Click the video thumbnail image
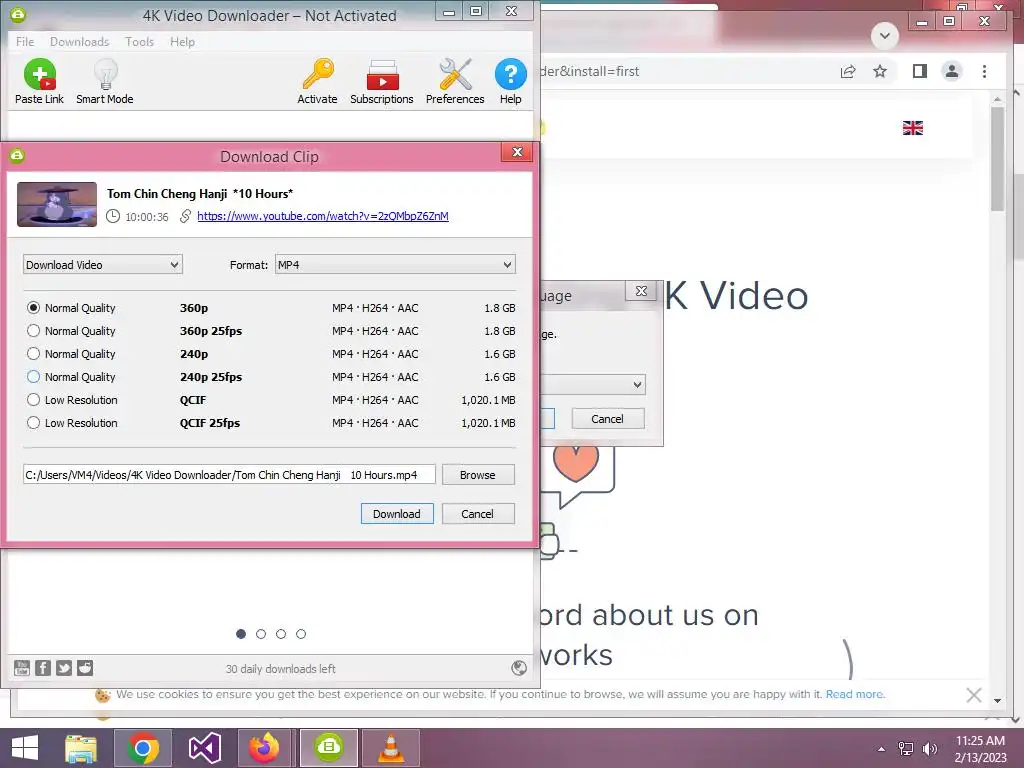The image size is (1024, 768). coord(57,204)
